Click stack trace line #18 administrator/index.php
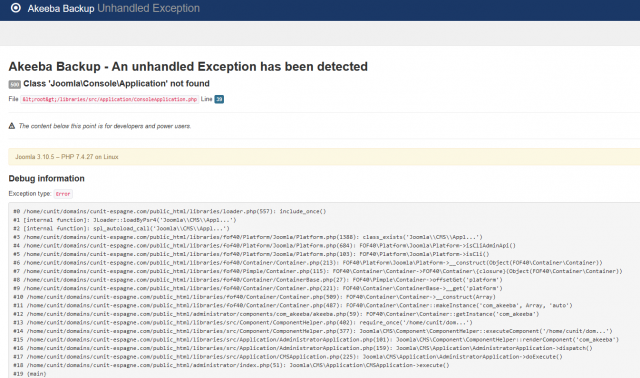Screen dimensions: 640x378 click(231, 365)
